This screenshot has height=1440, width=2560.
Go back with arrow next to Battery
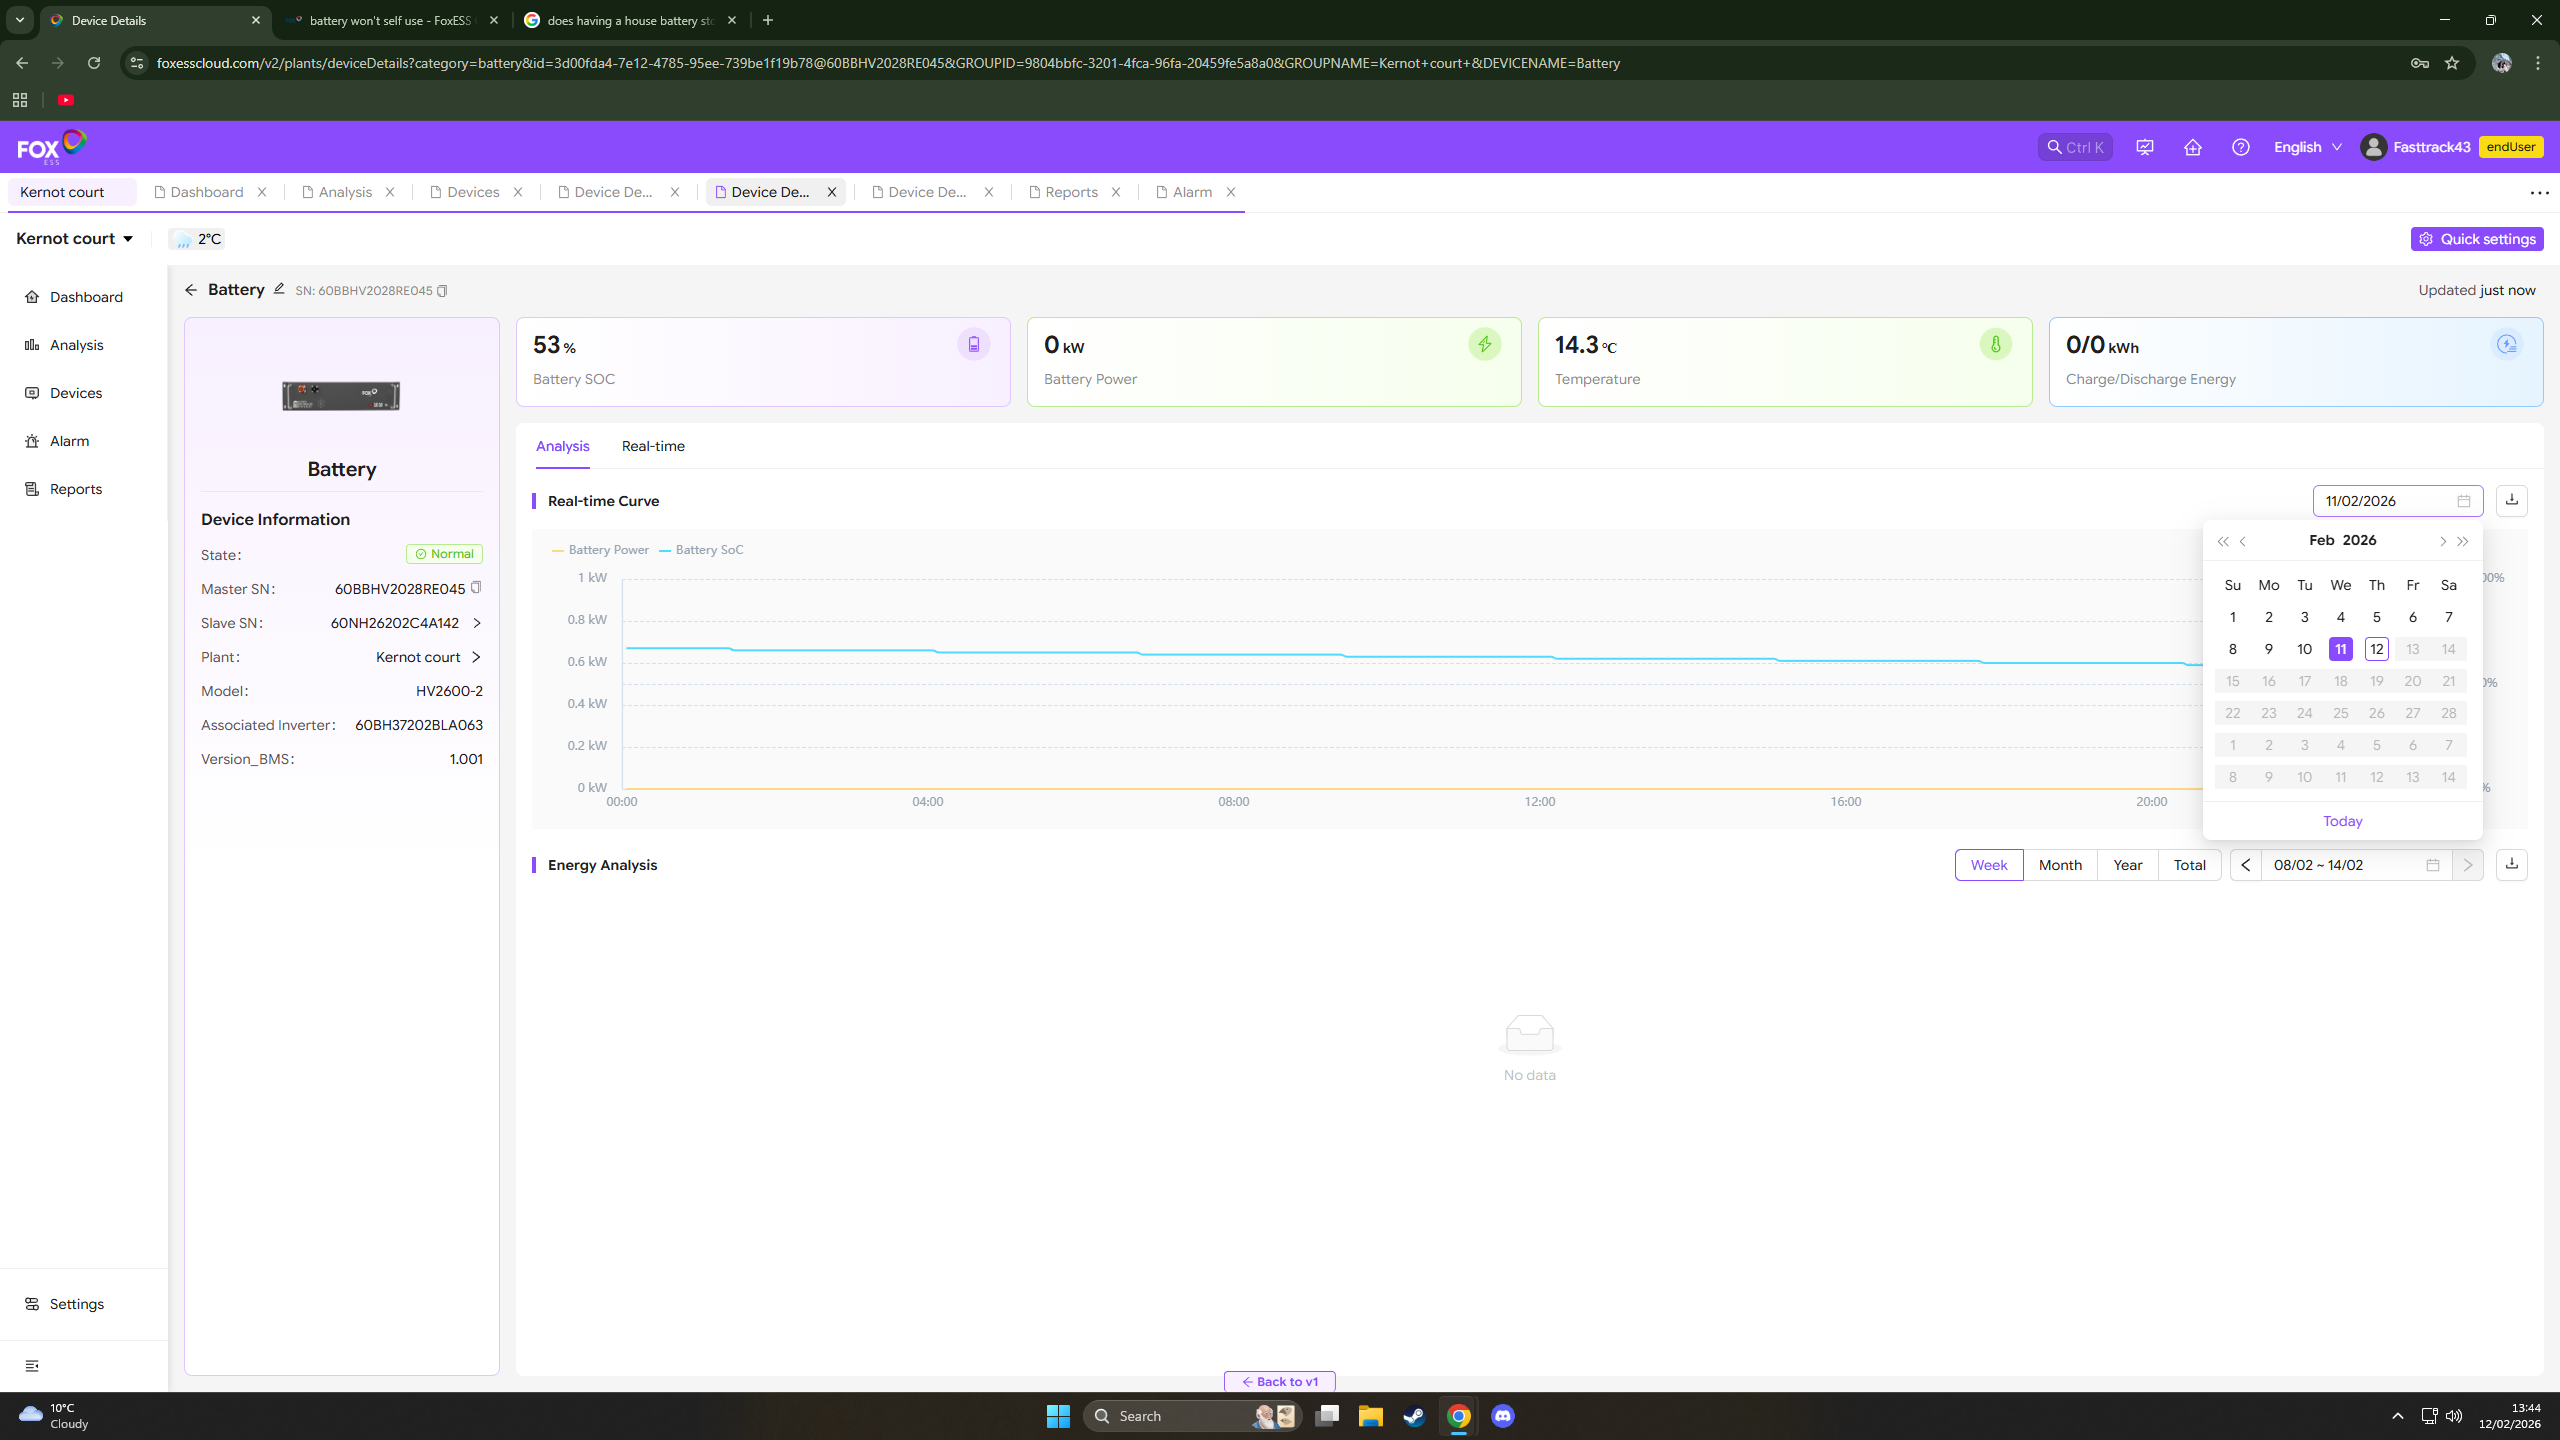191,290
